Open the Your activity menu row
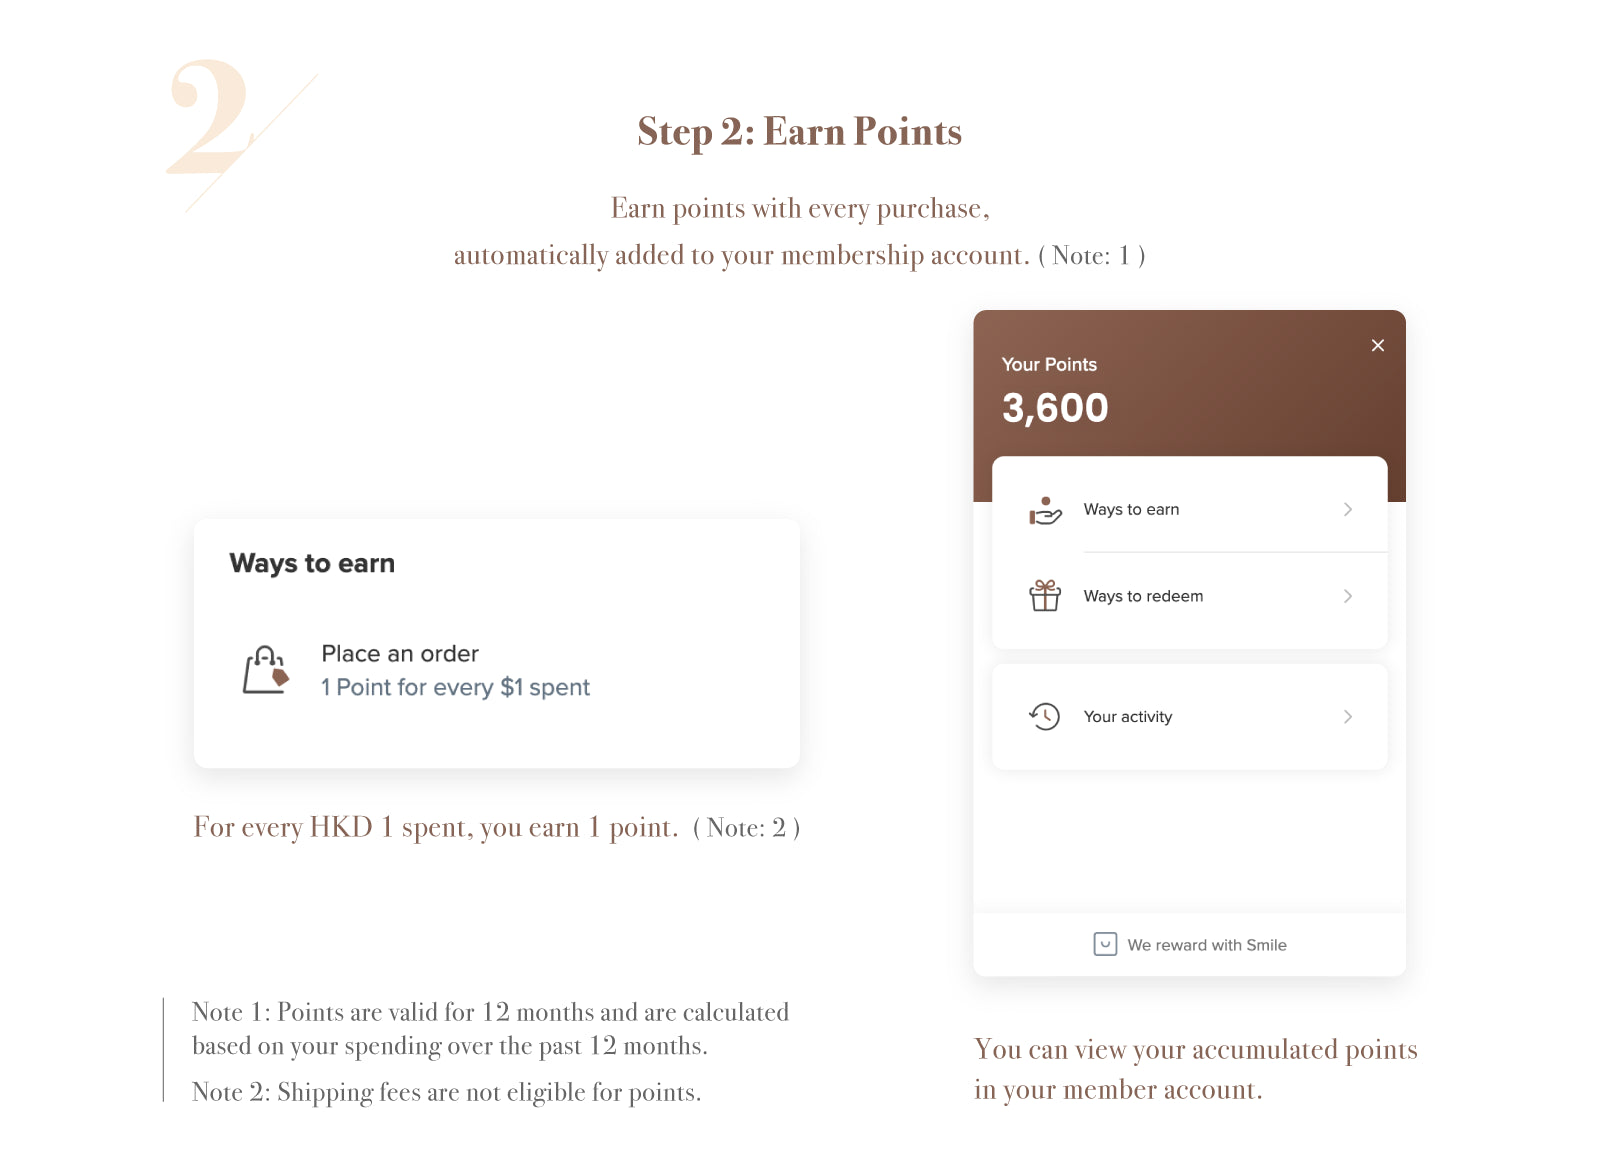Image resolution: width=1600 pixels, height=1174 pixels. click(1189, 716)
